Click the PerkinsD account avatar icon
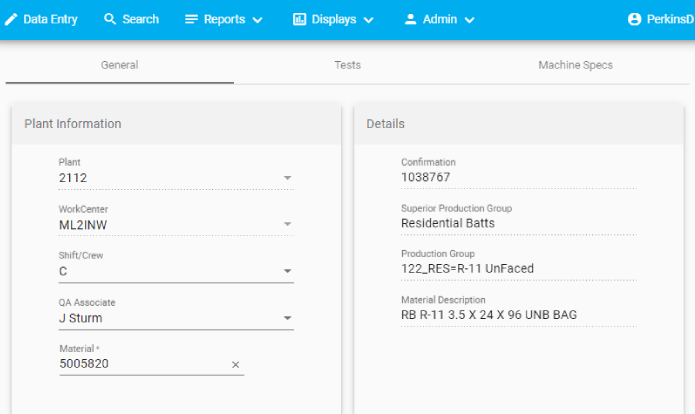Screen dimensions: 695x414 point(634,19)
